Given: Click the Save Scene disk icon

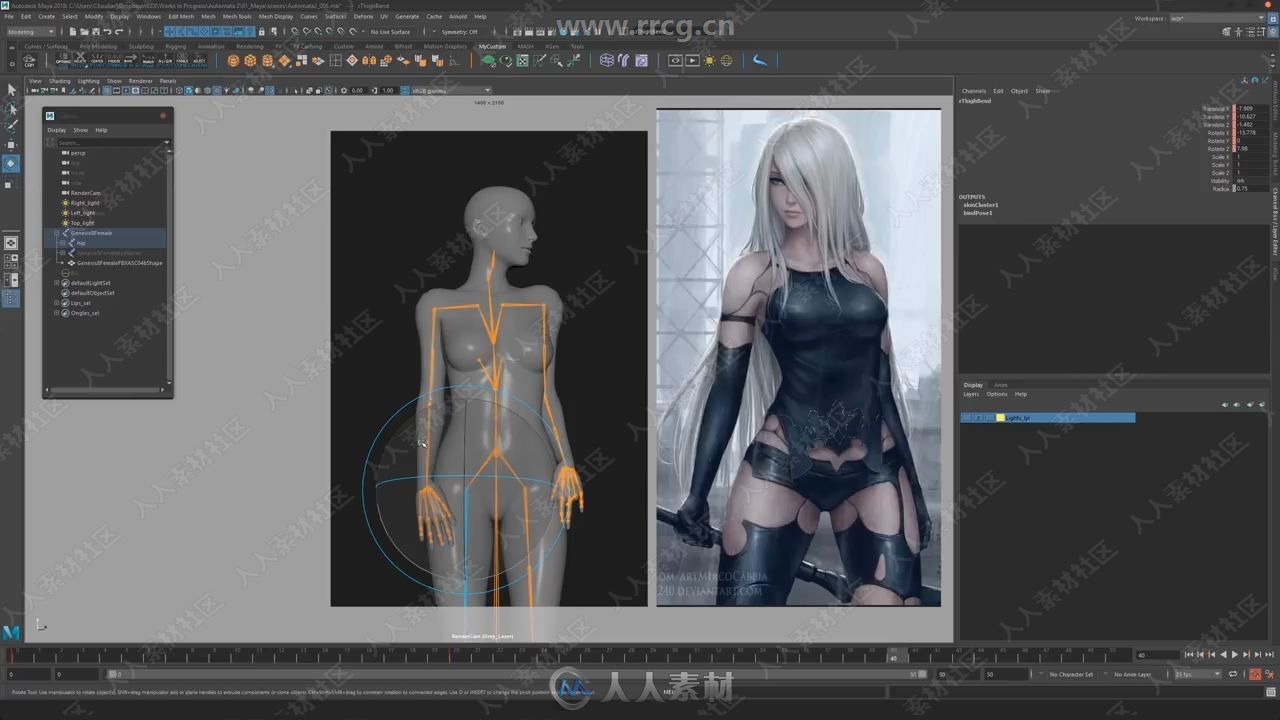Looking at the screenshot, I should tap(95, 32).
